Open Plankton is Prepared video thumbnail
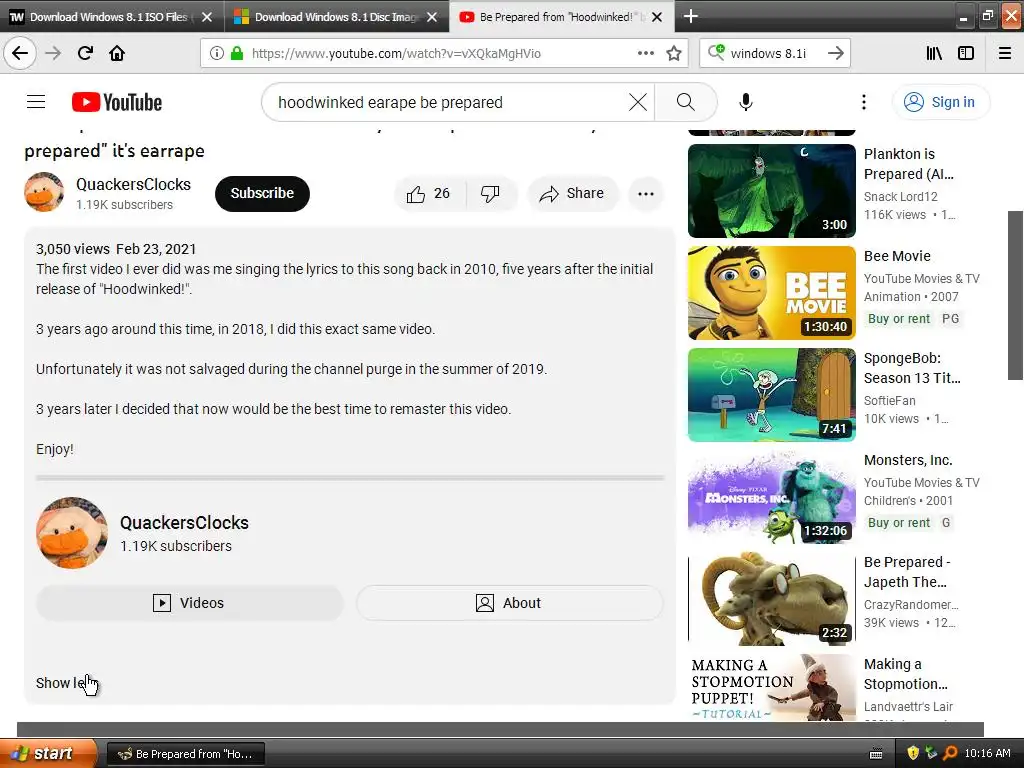Image resolution: width=1024 pixels, height=768 pixels. [x=771, y=191]
